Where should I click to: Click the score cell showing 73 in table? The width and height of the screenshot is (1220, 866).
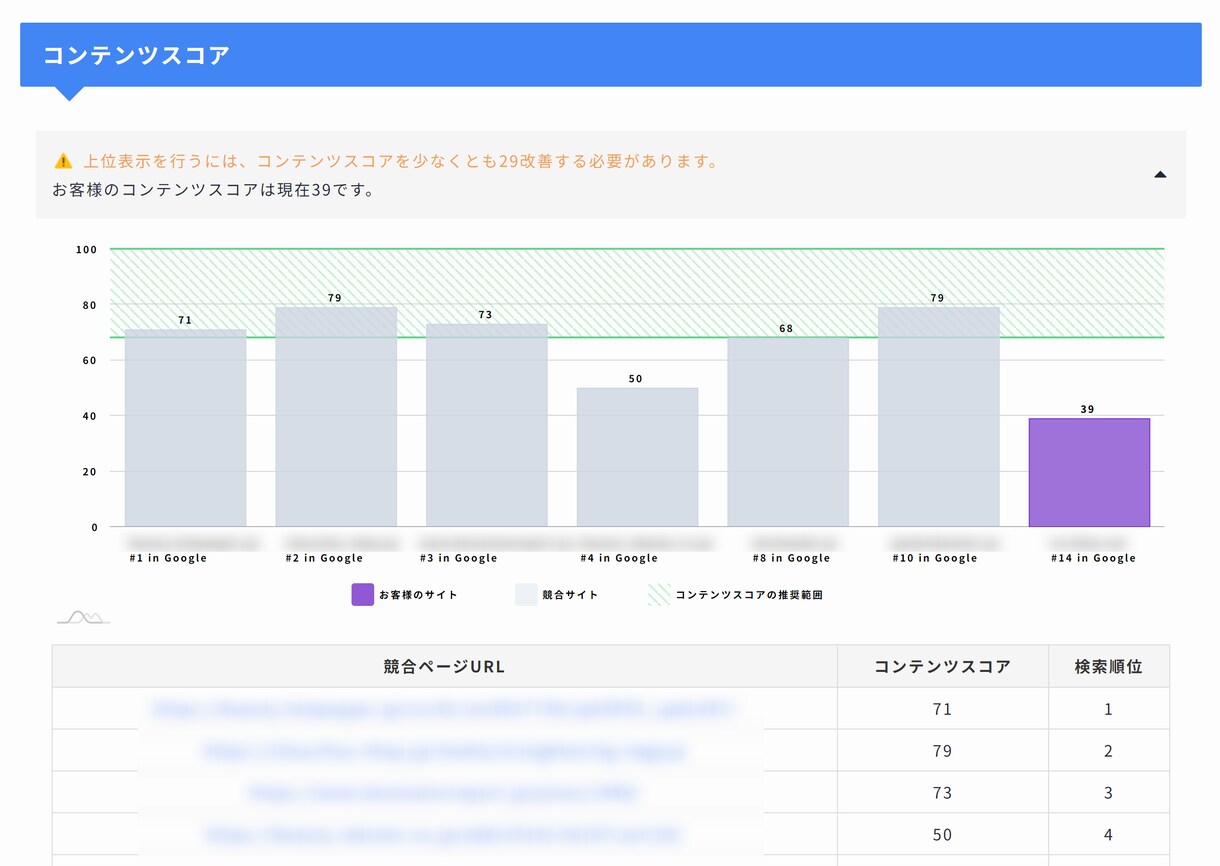click(x=943, y=793)
